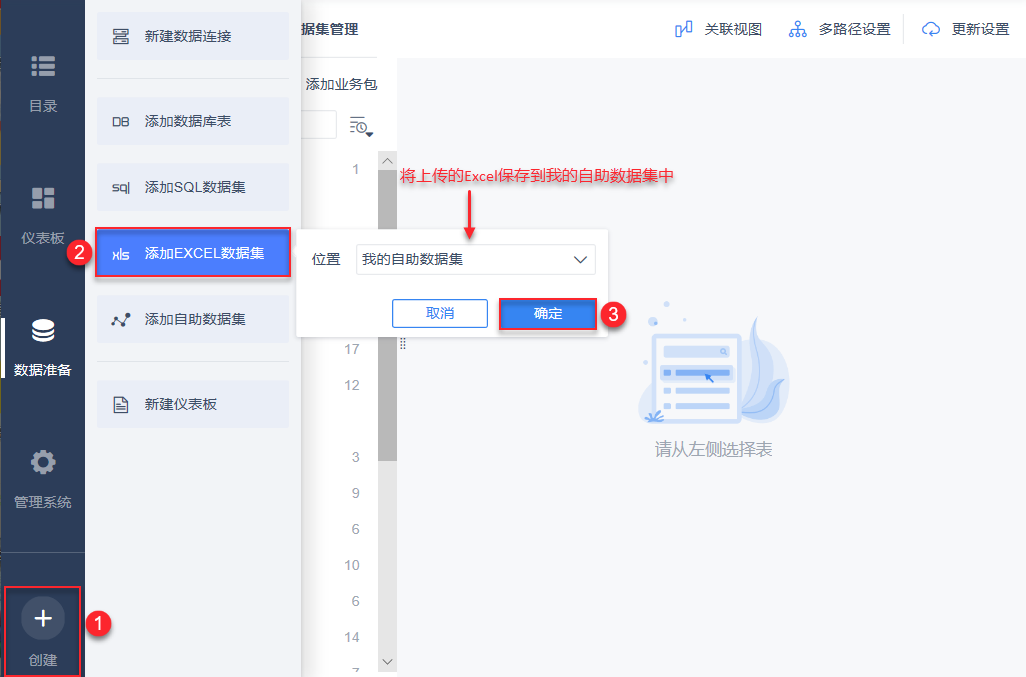Click the row count 14
1026x677 pixels.
click(352, 637)
